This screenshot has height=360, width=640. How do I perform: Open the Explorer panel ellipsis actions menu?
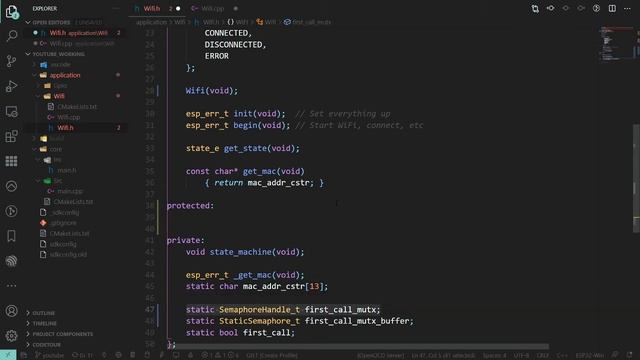pos(116,9)
